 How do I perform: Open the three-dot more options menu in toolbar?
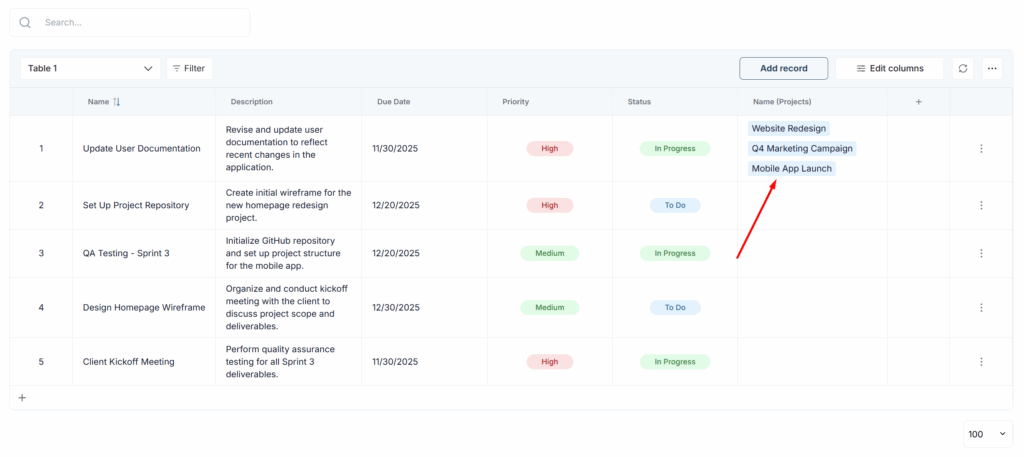[x=992, y=68]
